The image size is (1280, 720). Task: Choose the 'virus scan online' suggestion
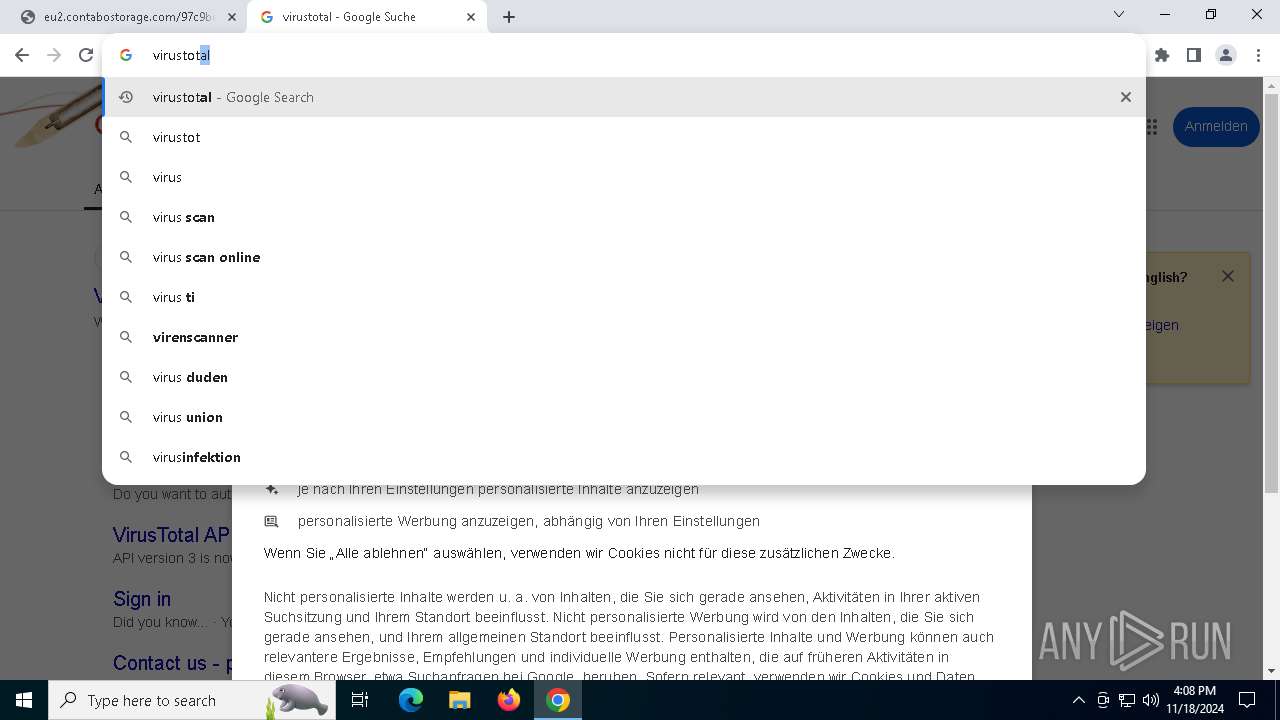coord(624,257)
